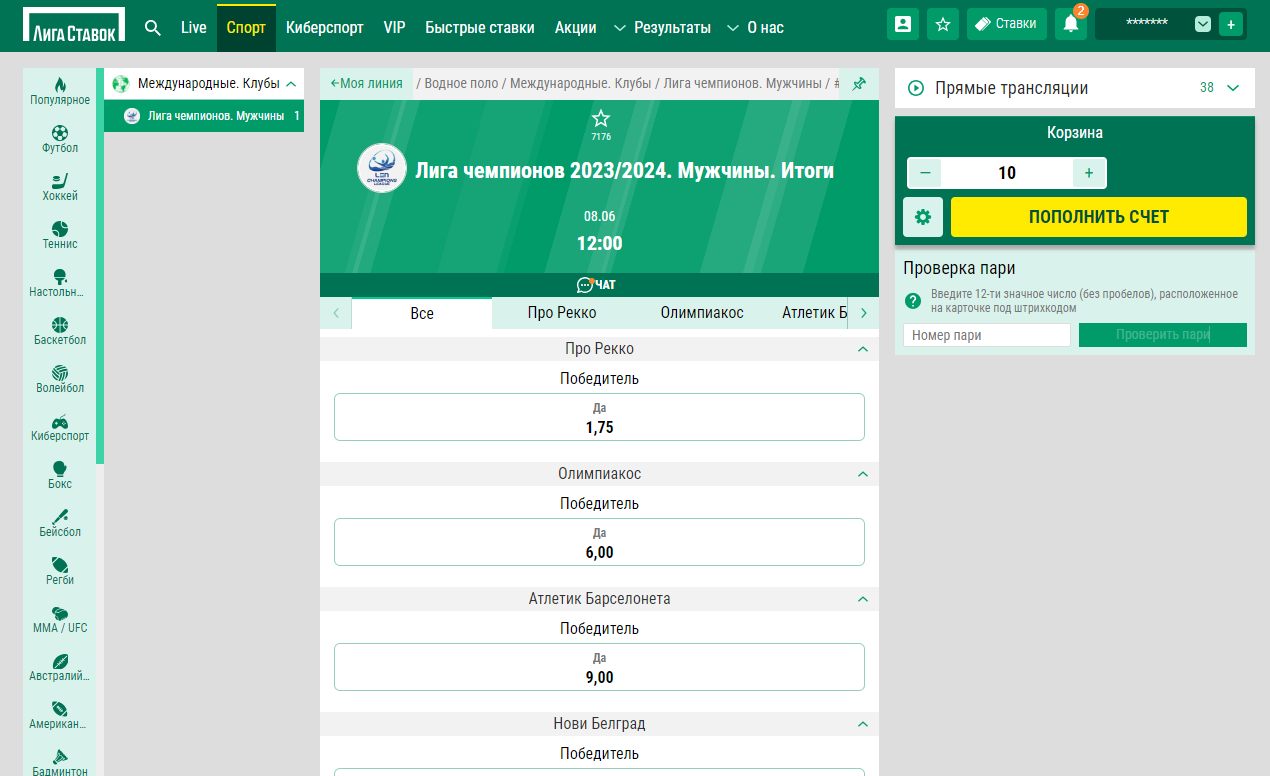Select Киберспорт icon in sidebar

60,426
